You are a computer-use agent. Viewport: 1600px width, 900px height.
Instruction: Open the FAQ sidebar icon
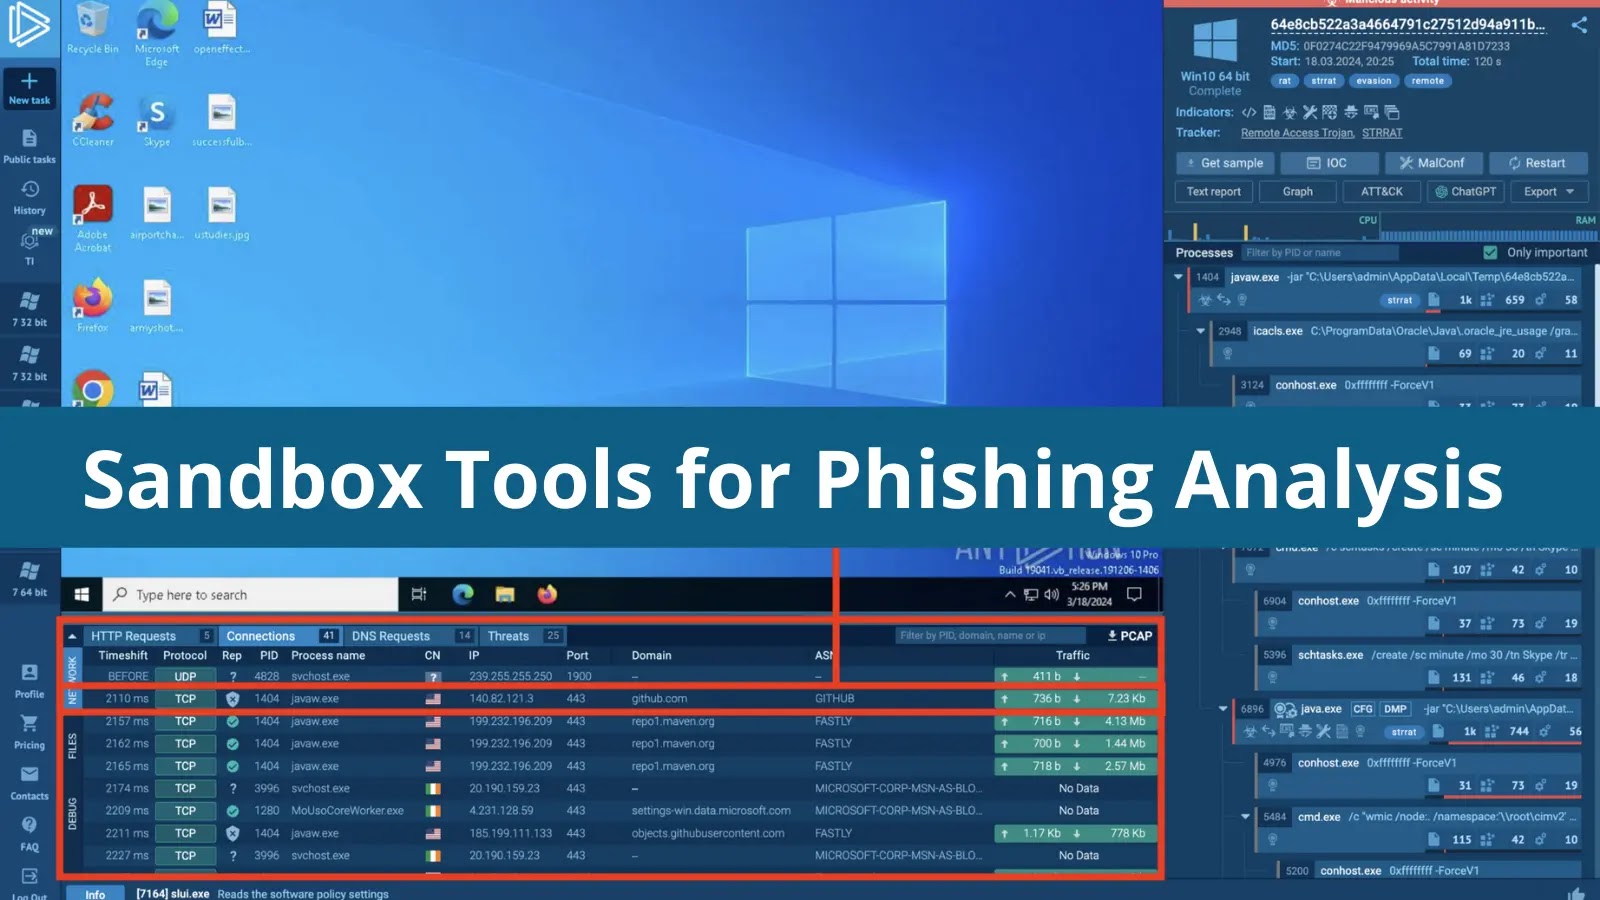pyautogui.click(x=29, y=825)
